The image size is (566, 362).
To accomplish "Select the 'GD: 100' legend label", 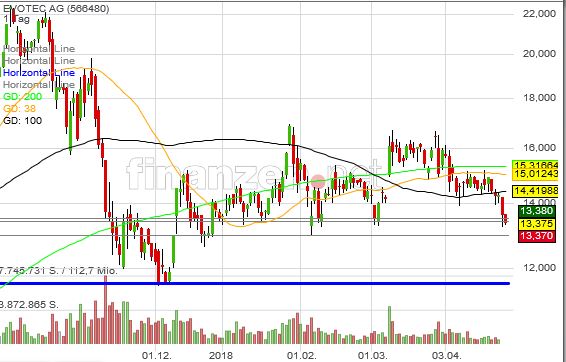I will [x=22, y=121].
